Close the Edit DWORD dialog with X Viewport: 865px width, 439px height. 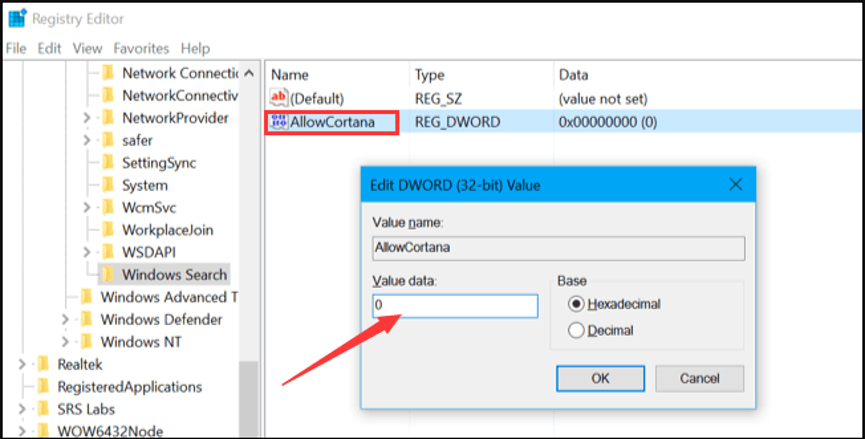(x=735, y=185)
